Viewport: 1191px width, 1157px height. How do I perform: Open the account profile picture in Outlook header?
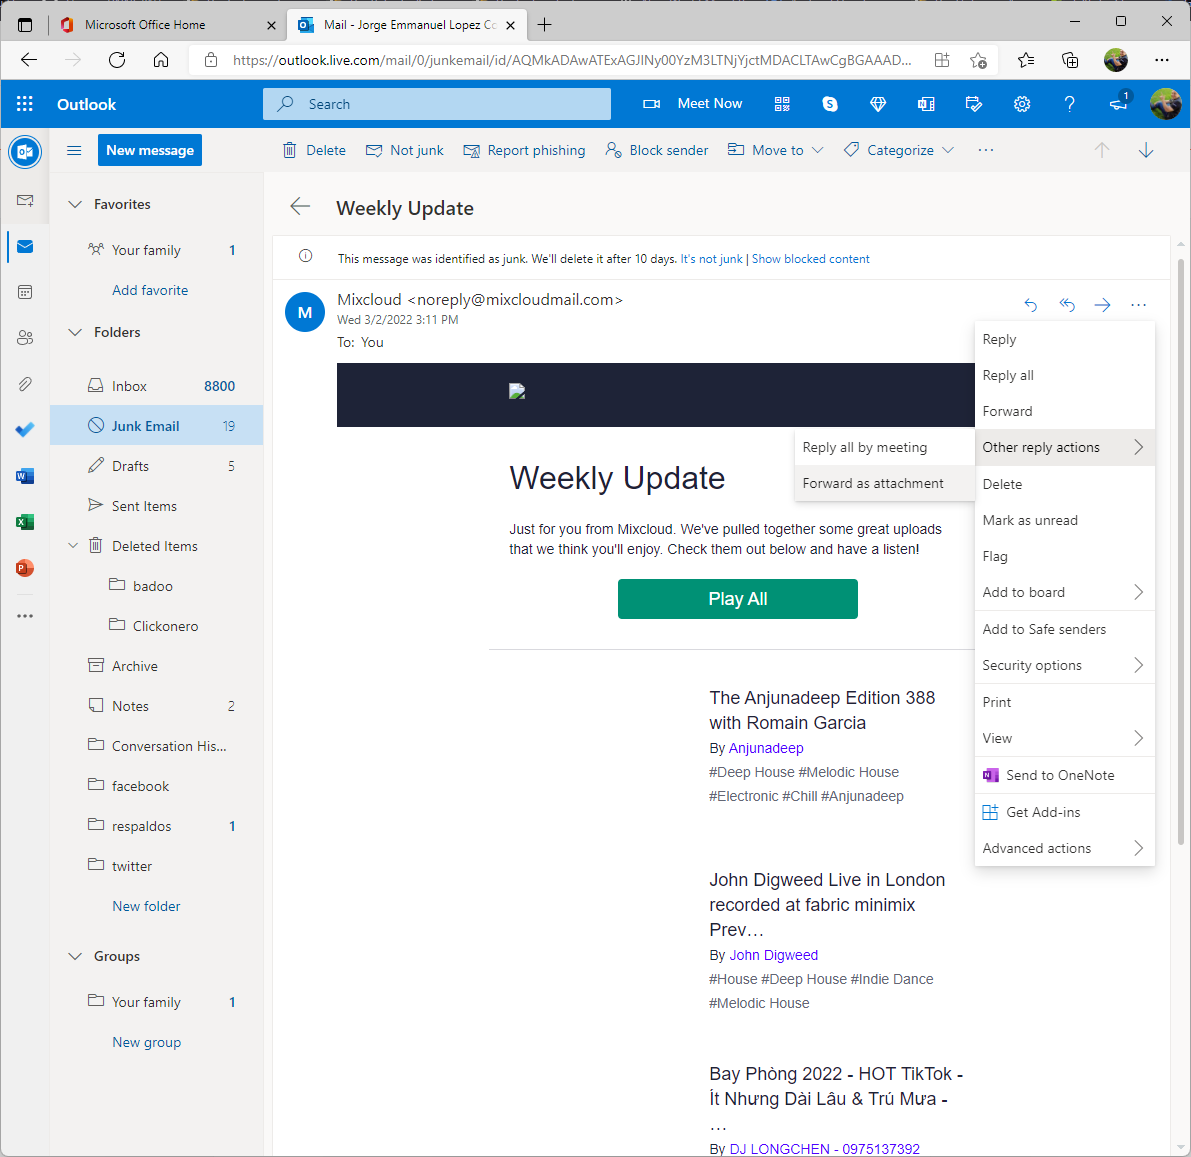pyautogui.click(x=1165, y=104)
